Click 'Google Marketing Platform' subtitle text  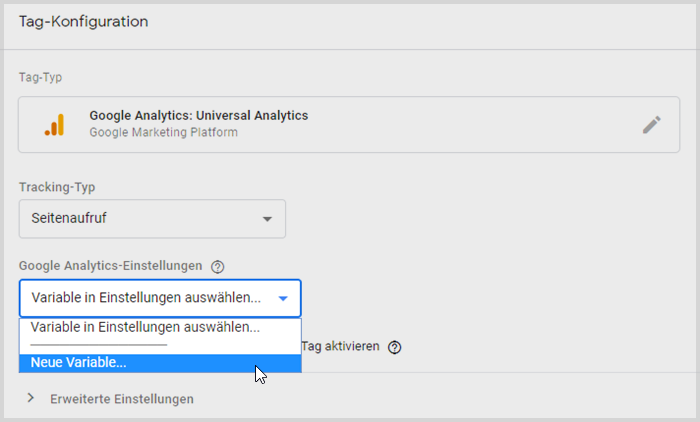pyautogui.click(x=163, y=133)
